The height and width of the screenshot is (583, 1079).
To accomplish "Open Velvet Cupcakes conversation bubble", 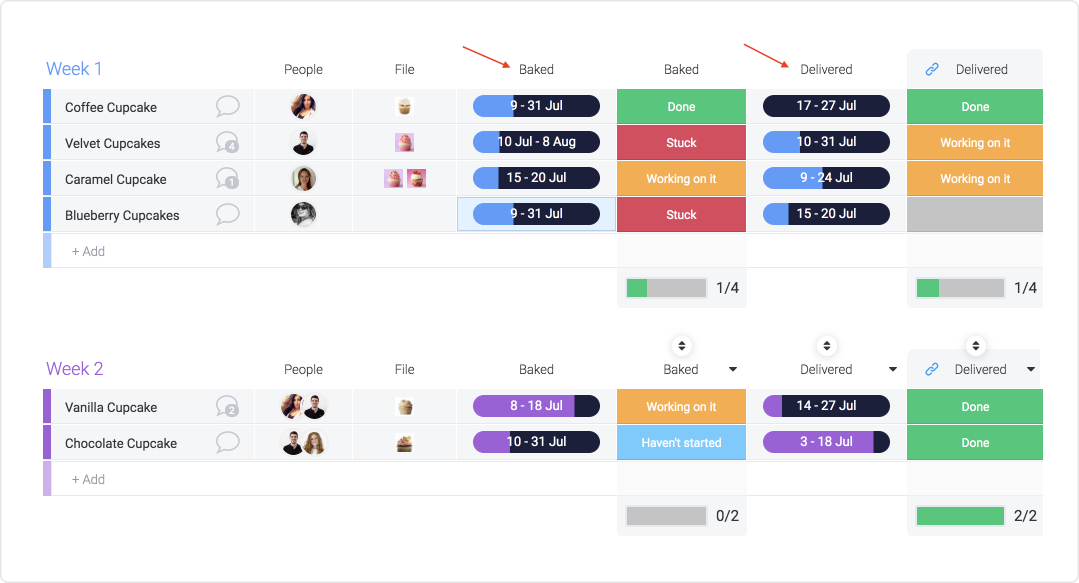I will 228,142.
